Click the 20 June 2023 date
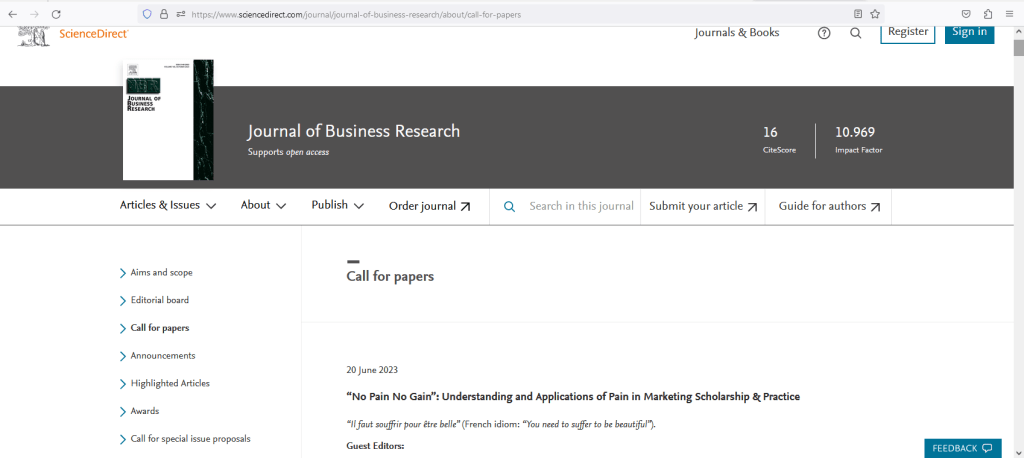1024x458 pixels. [372, 370]
